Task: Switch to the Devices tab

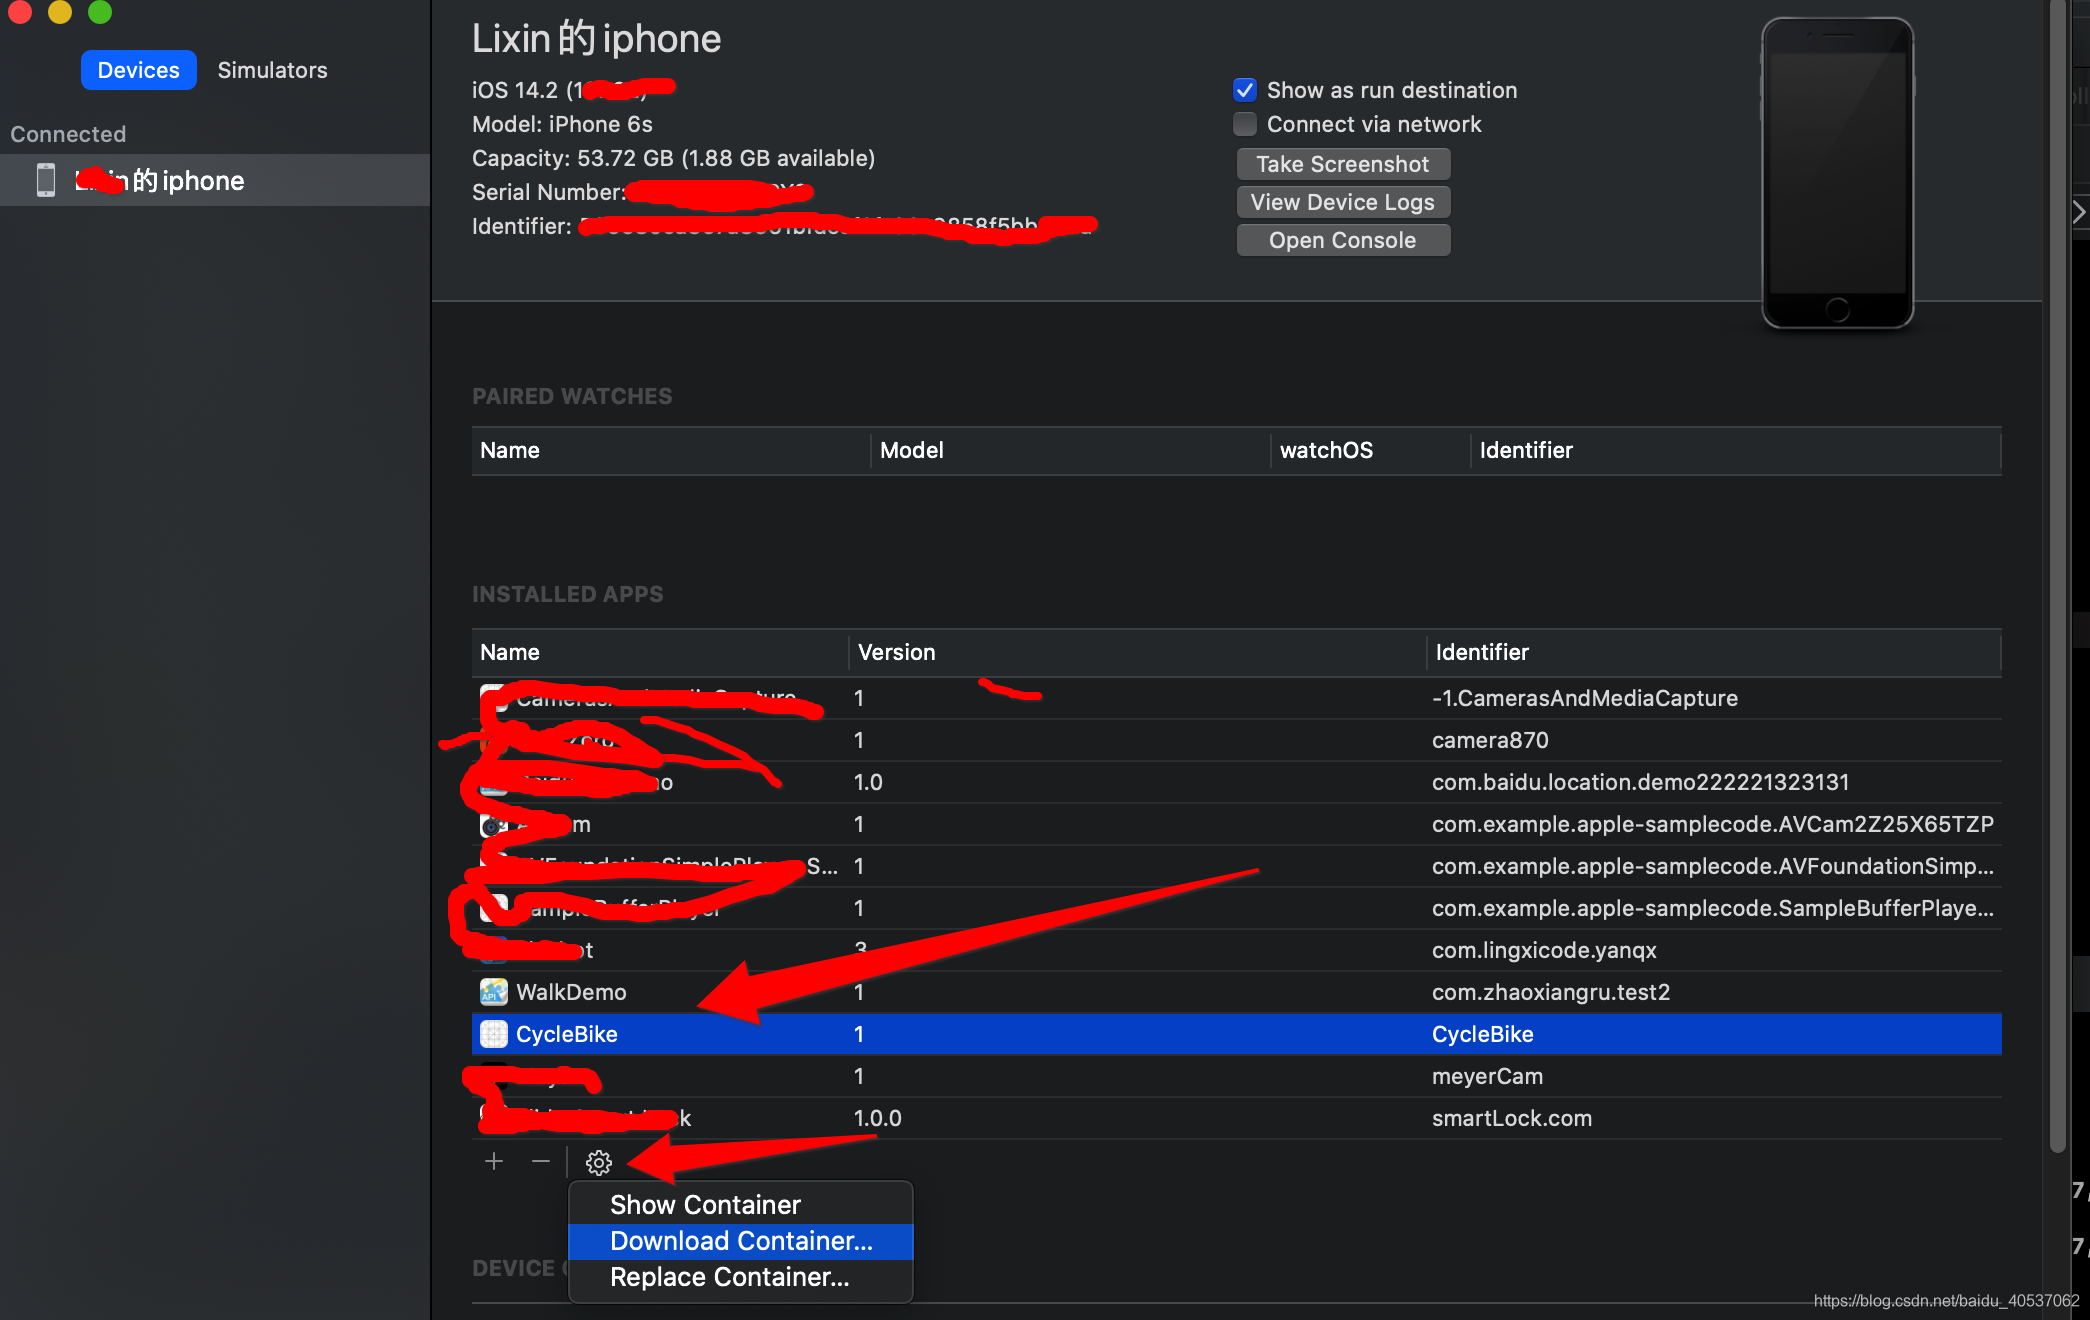Action: [x=139, y=70]
